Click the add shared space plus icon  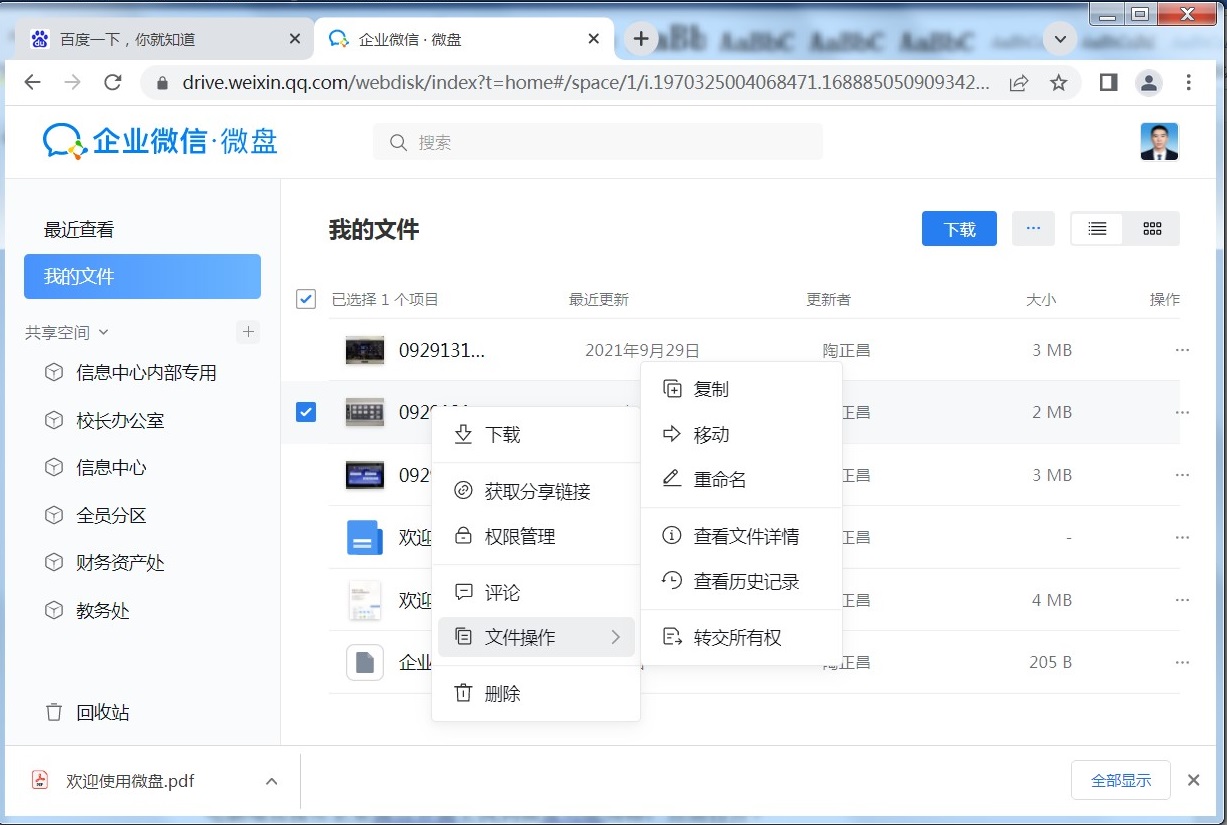(248, 332)
